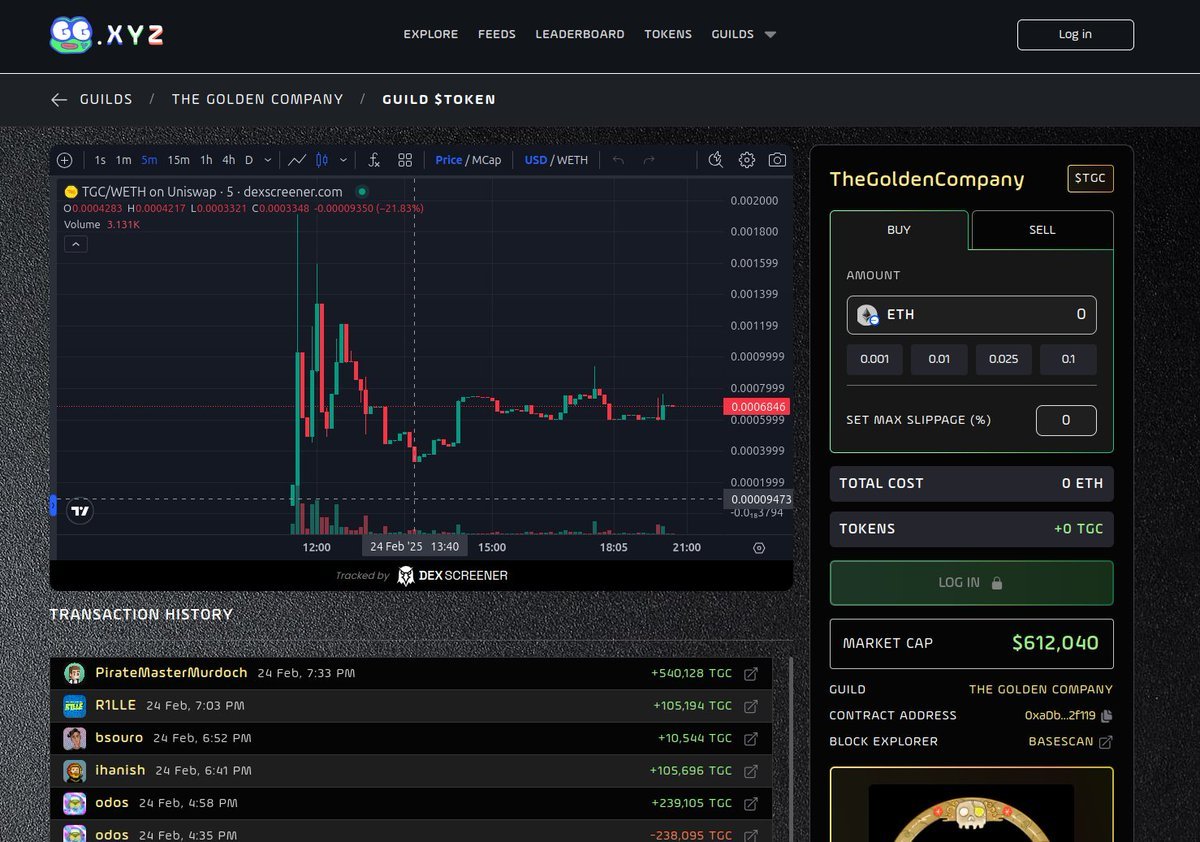This screenshot has width=1200, height=842.
Task: Open the Tokens nav item
Action: click(x=668, y=34)
